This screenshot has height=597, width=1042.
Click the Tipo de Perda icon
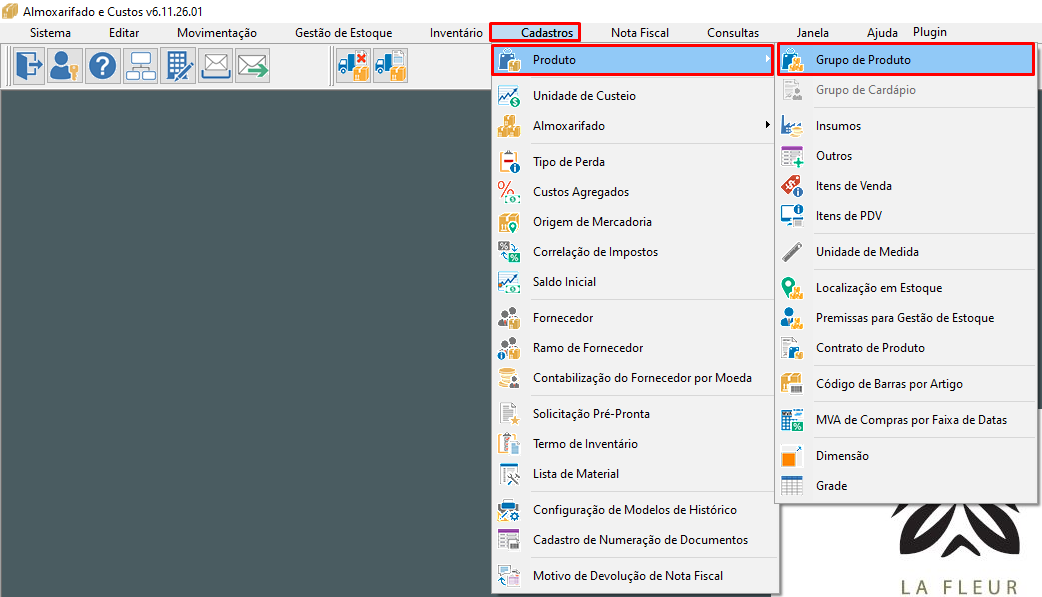pyautogui.click(x=509, y=162)
